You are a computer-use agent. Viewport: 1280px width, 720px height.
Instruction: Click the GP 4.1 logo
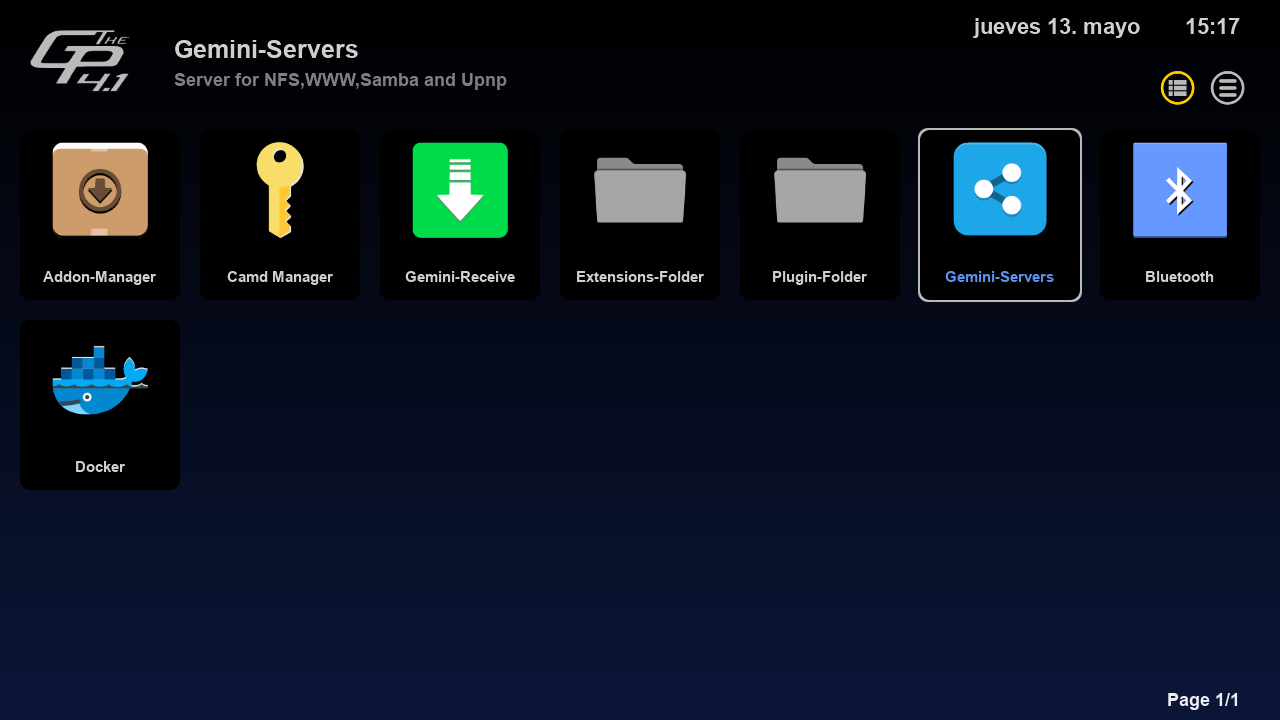80,61
